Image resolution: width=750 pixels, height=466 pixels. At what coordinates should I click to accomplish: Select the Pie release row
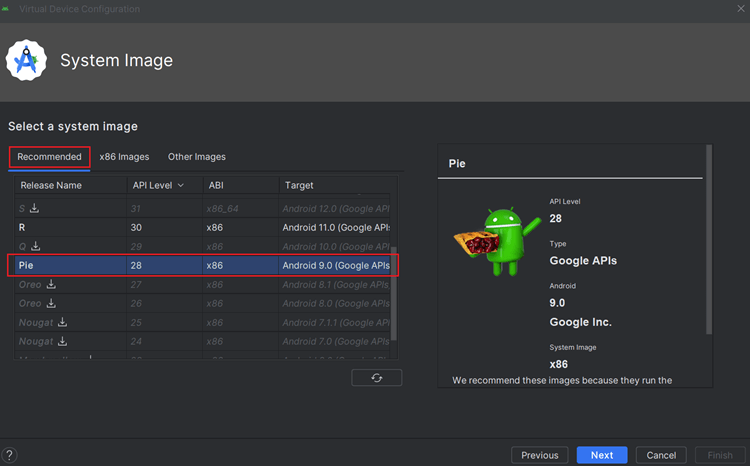(202, 265)
